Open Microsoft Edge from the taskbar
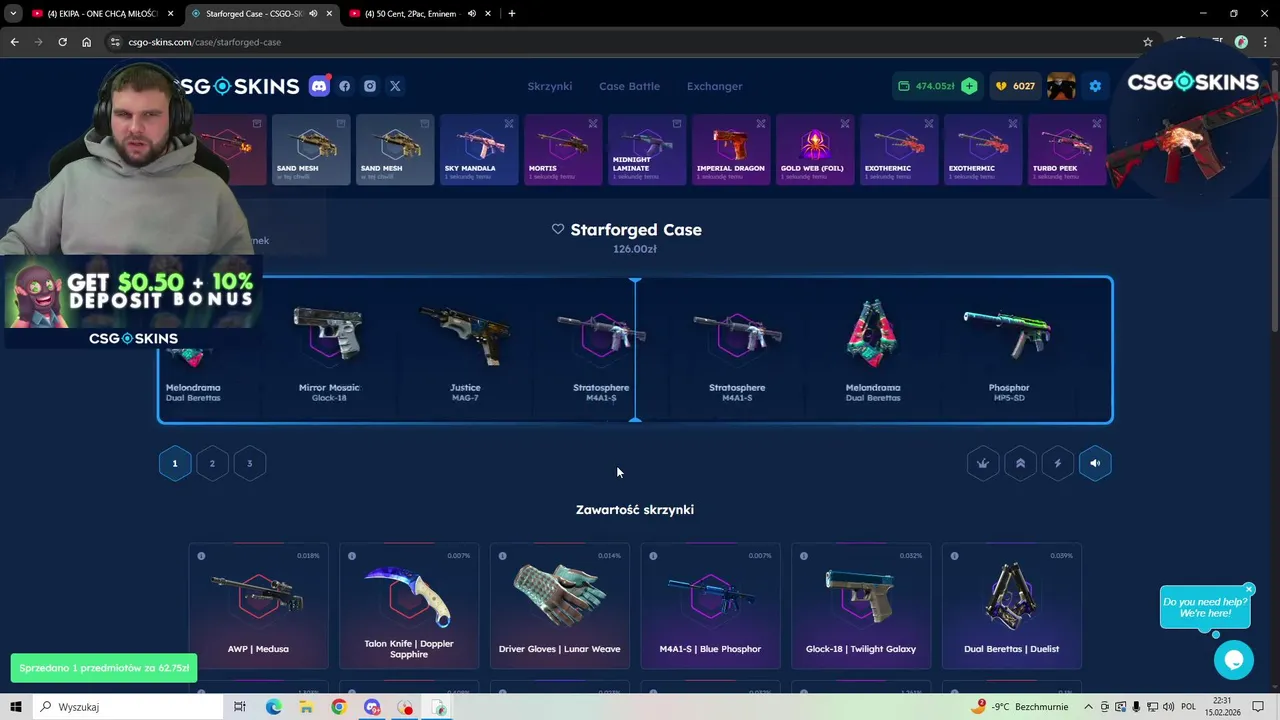The image size is (1280, 720). tap(273, 707)
